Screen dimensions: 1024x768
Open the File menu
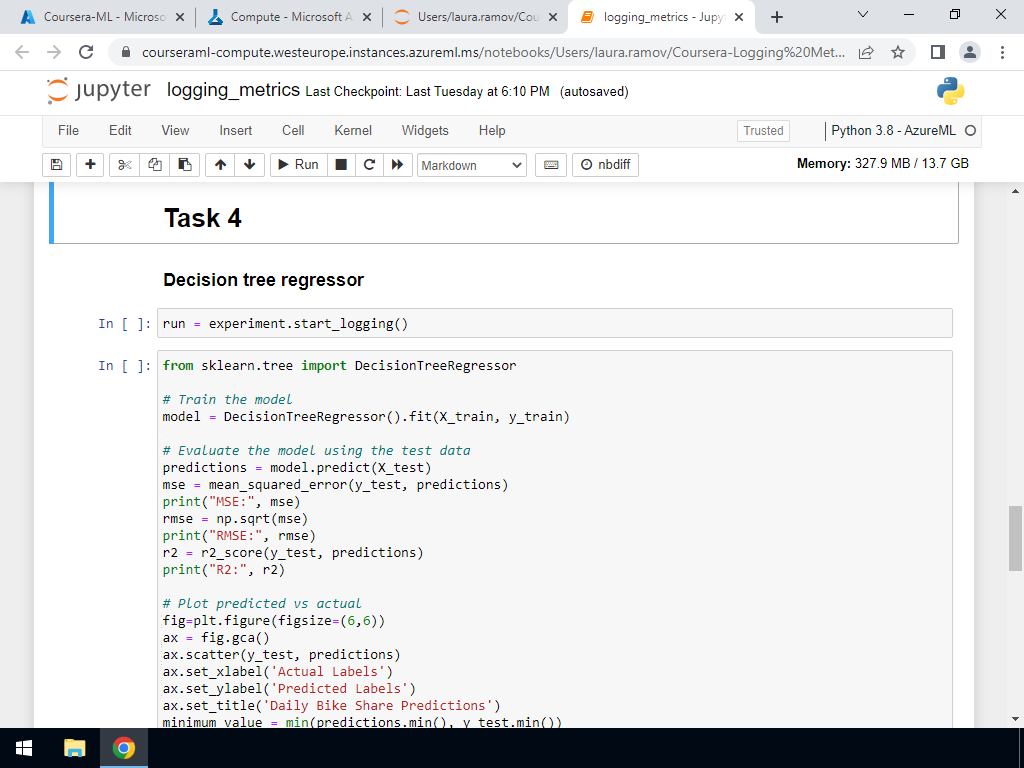pos(69,131)
